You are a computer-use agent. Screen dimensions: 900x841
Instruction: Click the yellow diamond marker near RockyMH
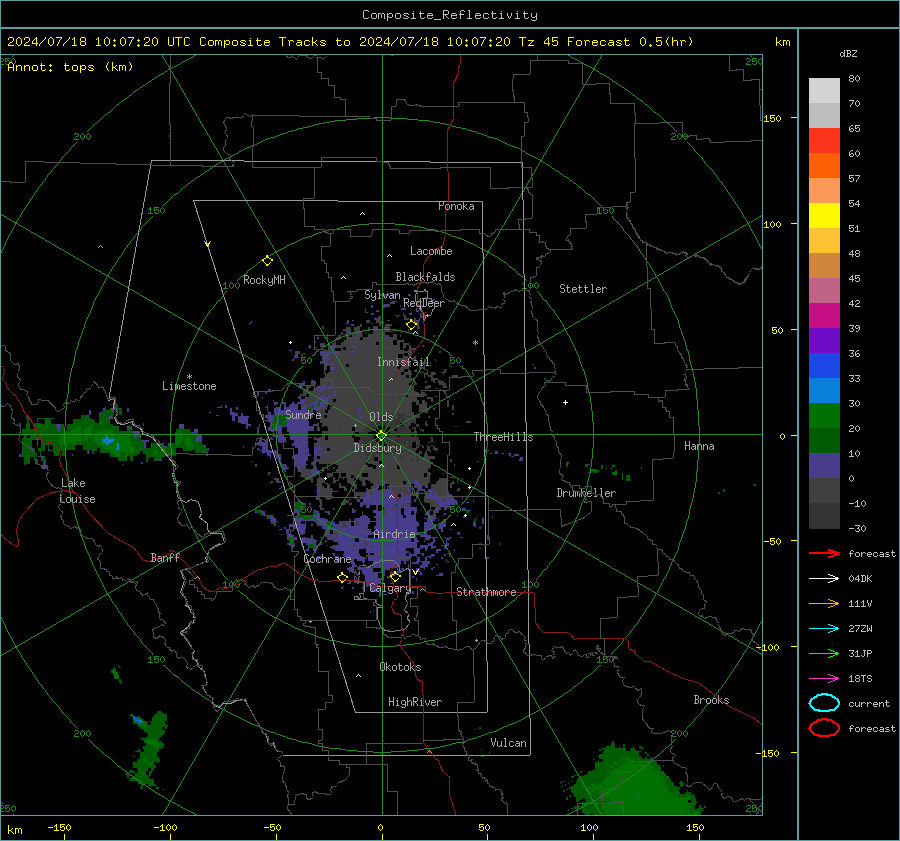(x=267, y=261)
